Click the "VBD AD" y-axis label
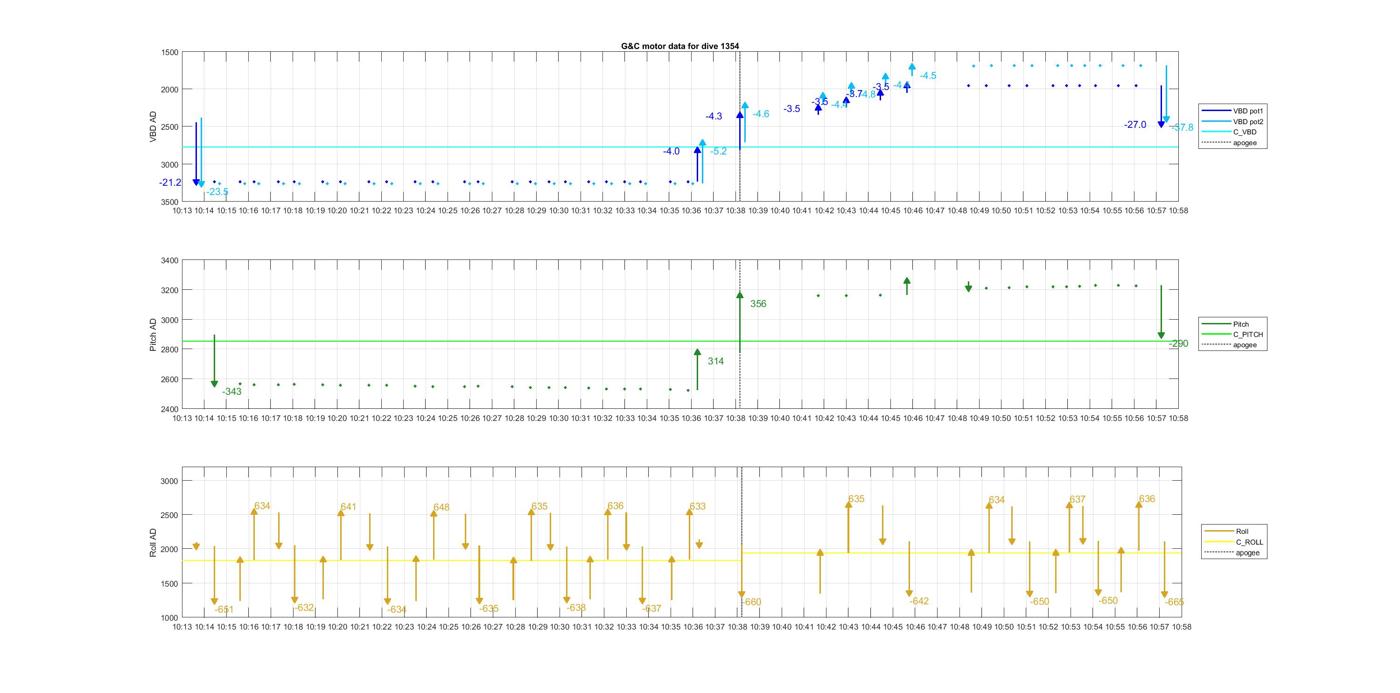Viewport: 1400px width, 693px height. tap(153, 127)
